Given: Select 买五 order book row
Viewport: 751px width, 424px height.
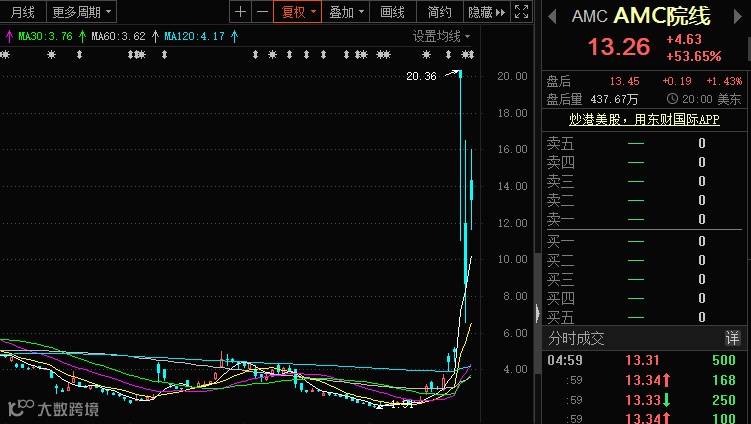Looking at the screenshot, I should tap(642, 317).
